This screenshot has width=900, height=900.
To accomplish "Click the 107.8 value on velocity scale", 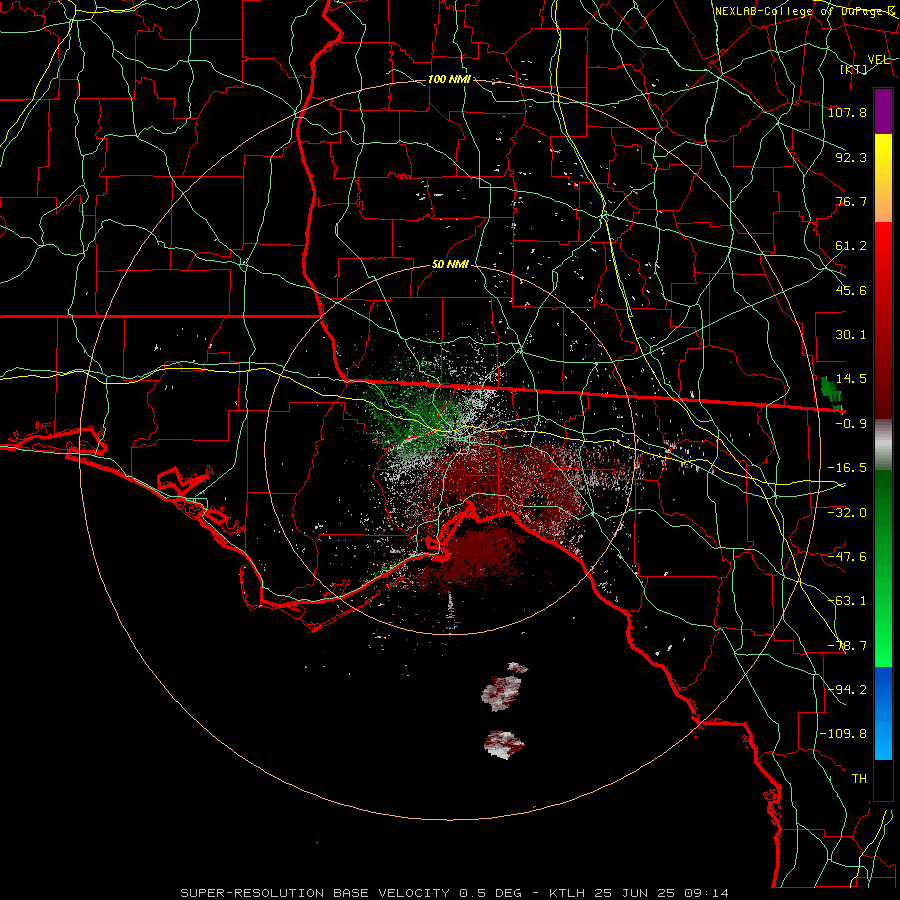I will pyautogui.click(x=847, y=112).
